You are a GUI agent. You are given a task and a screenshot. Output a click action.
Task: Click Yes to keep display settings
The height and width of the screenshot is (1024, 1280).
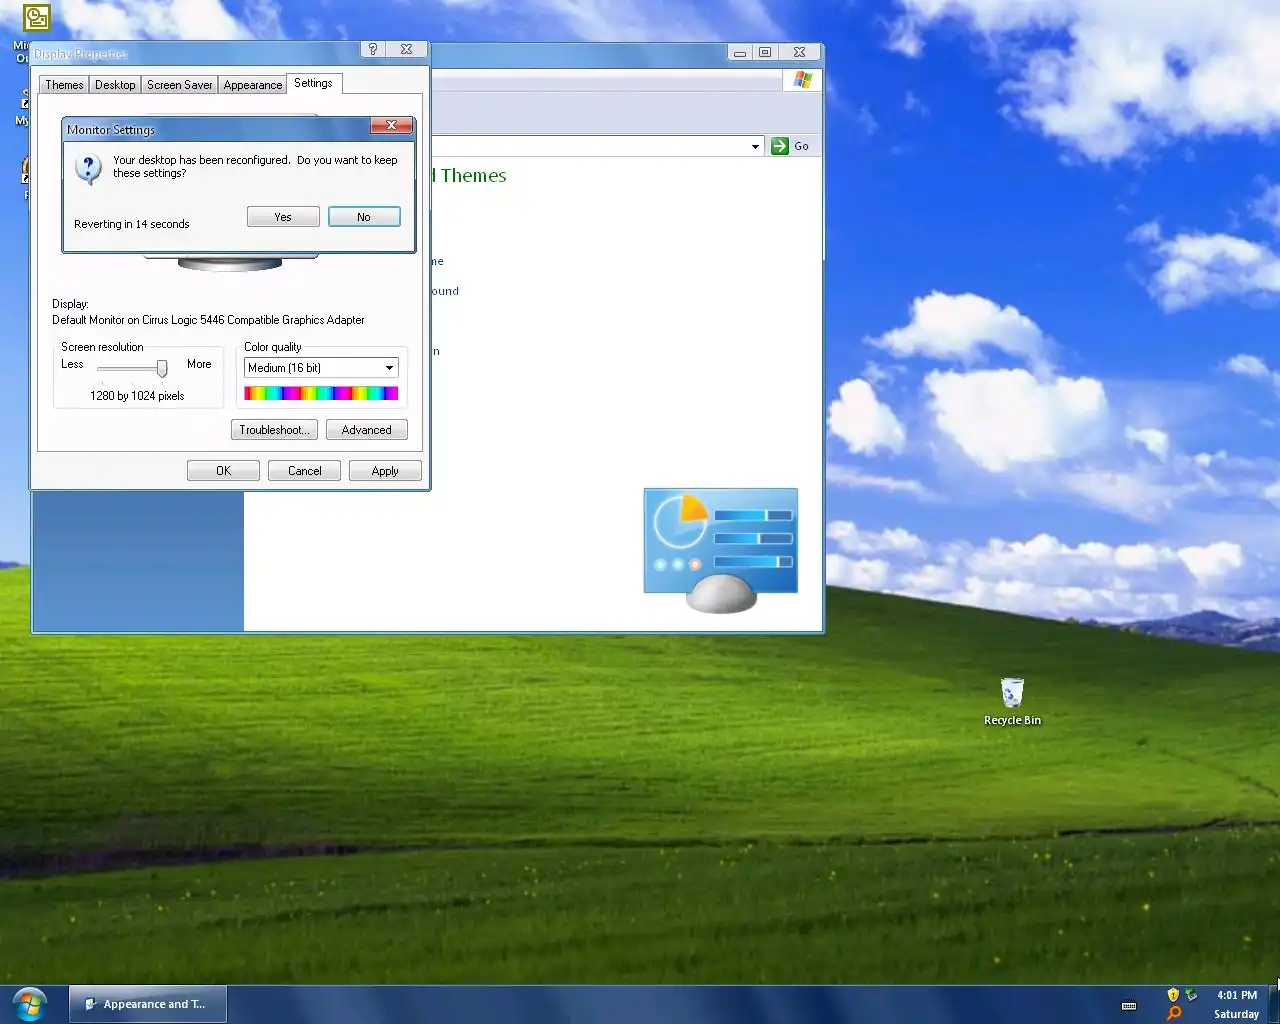[x=283, y=217]
